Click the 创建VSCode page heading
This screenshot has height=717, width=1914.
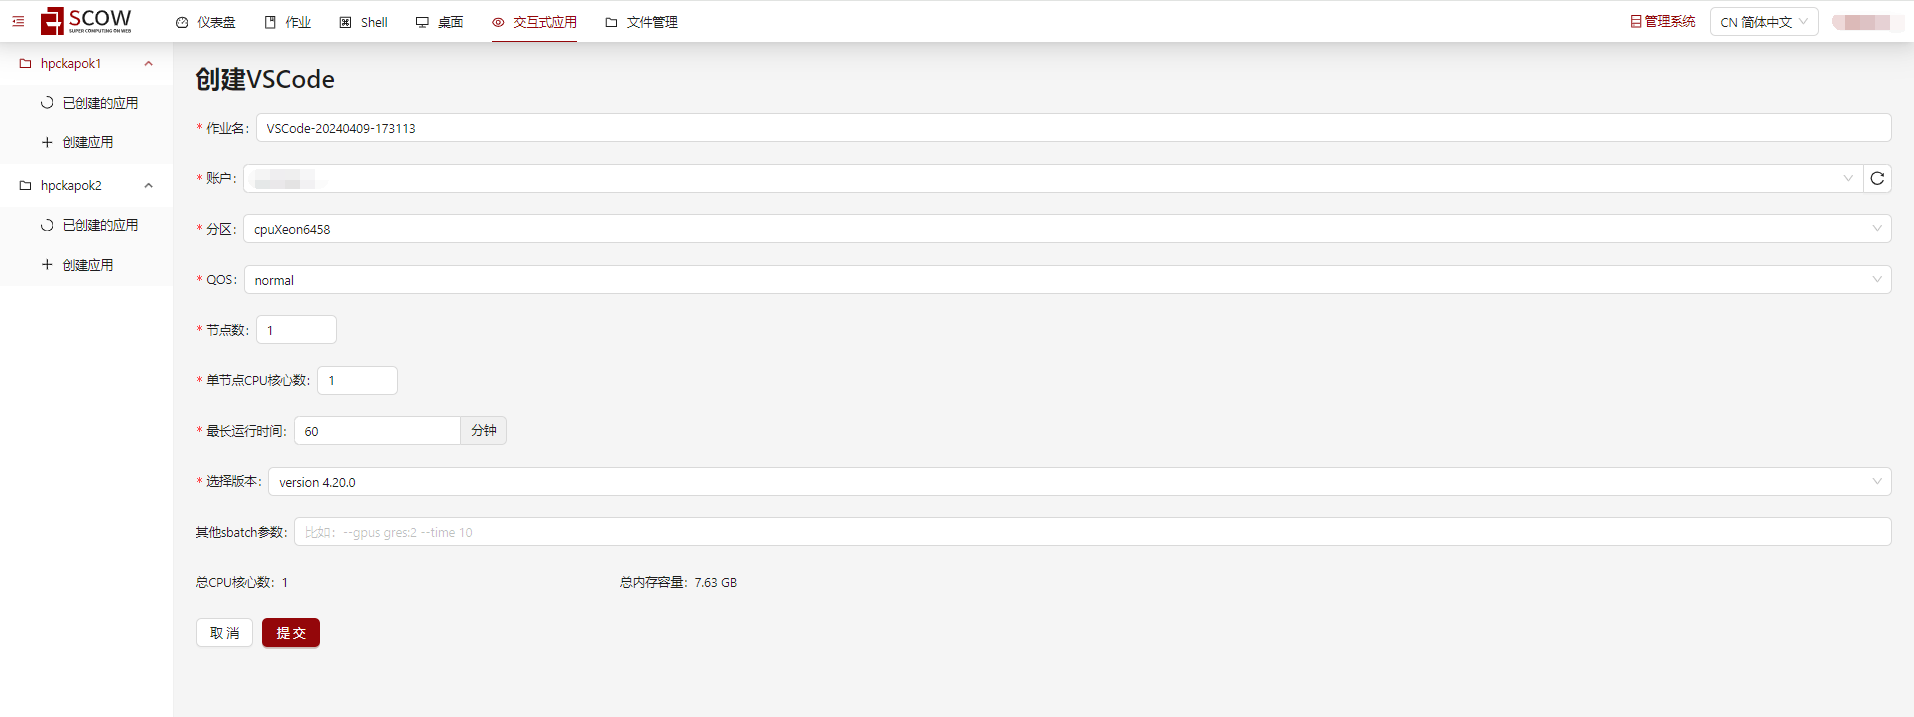point(265,79)
